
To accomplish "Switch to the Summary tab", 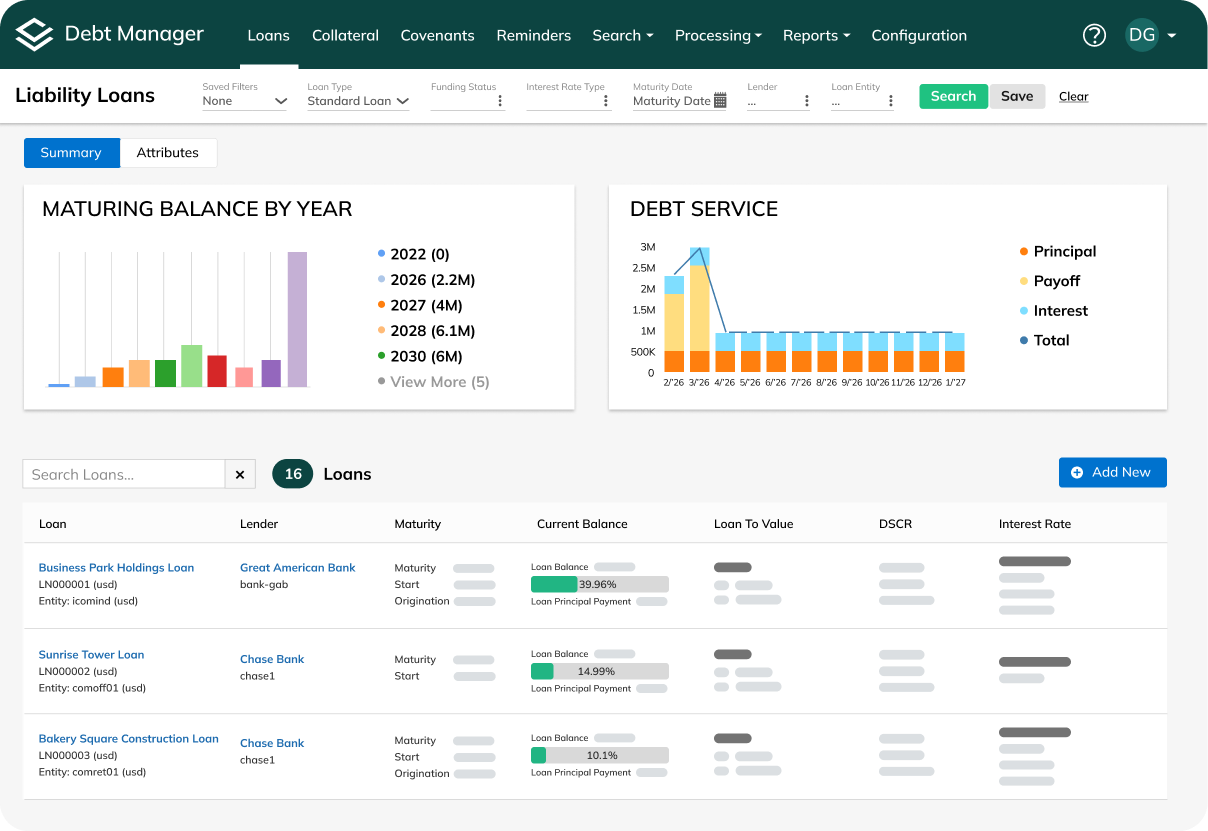I will click(x=71, y=153).
